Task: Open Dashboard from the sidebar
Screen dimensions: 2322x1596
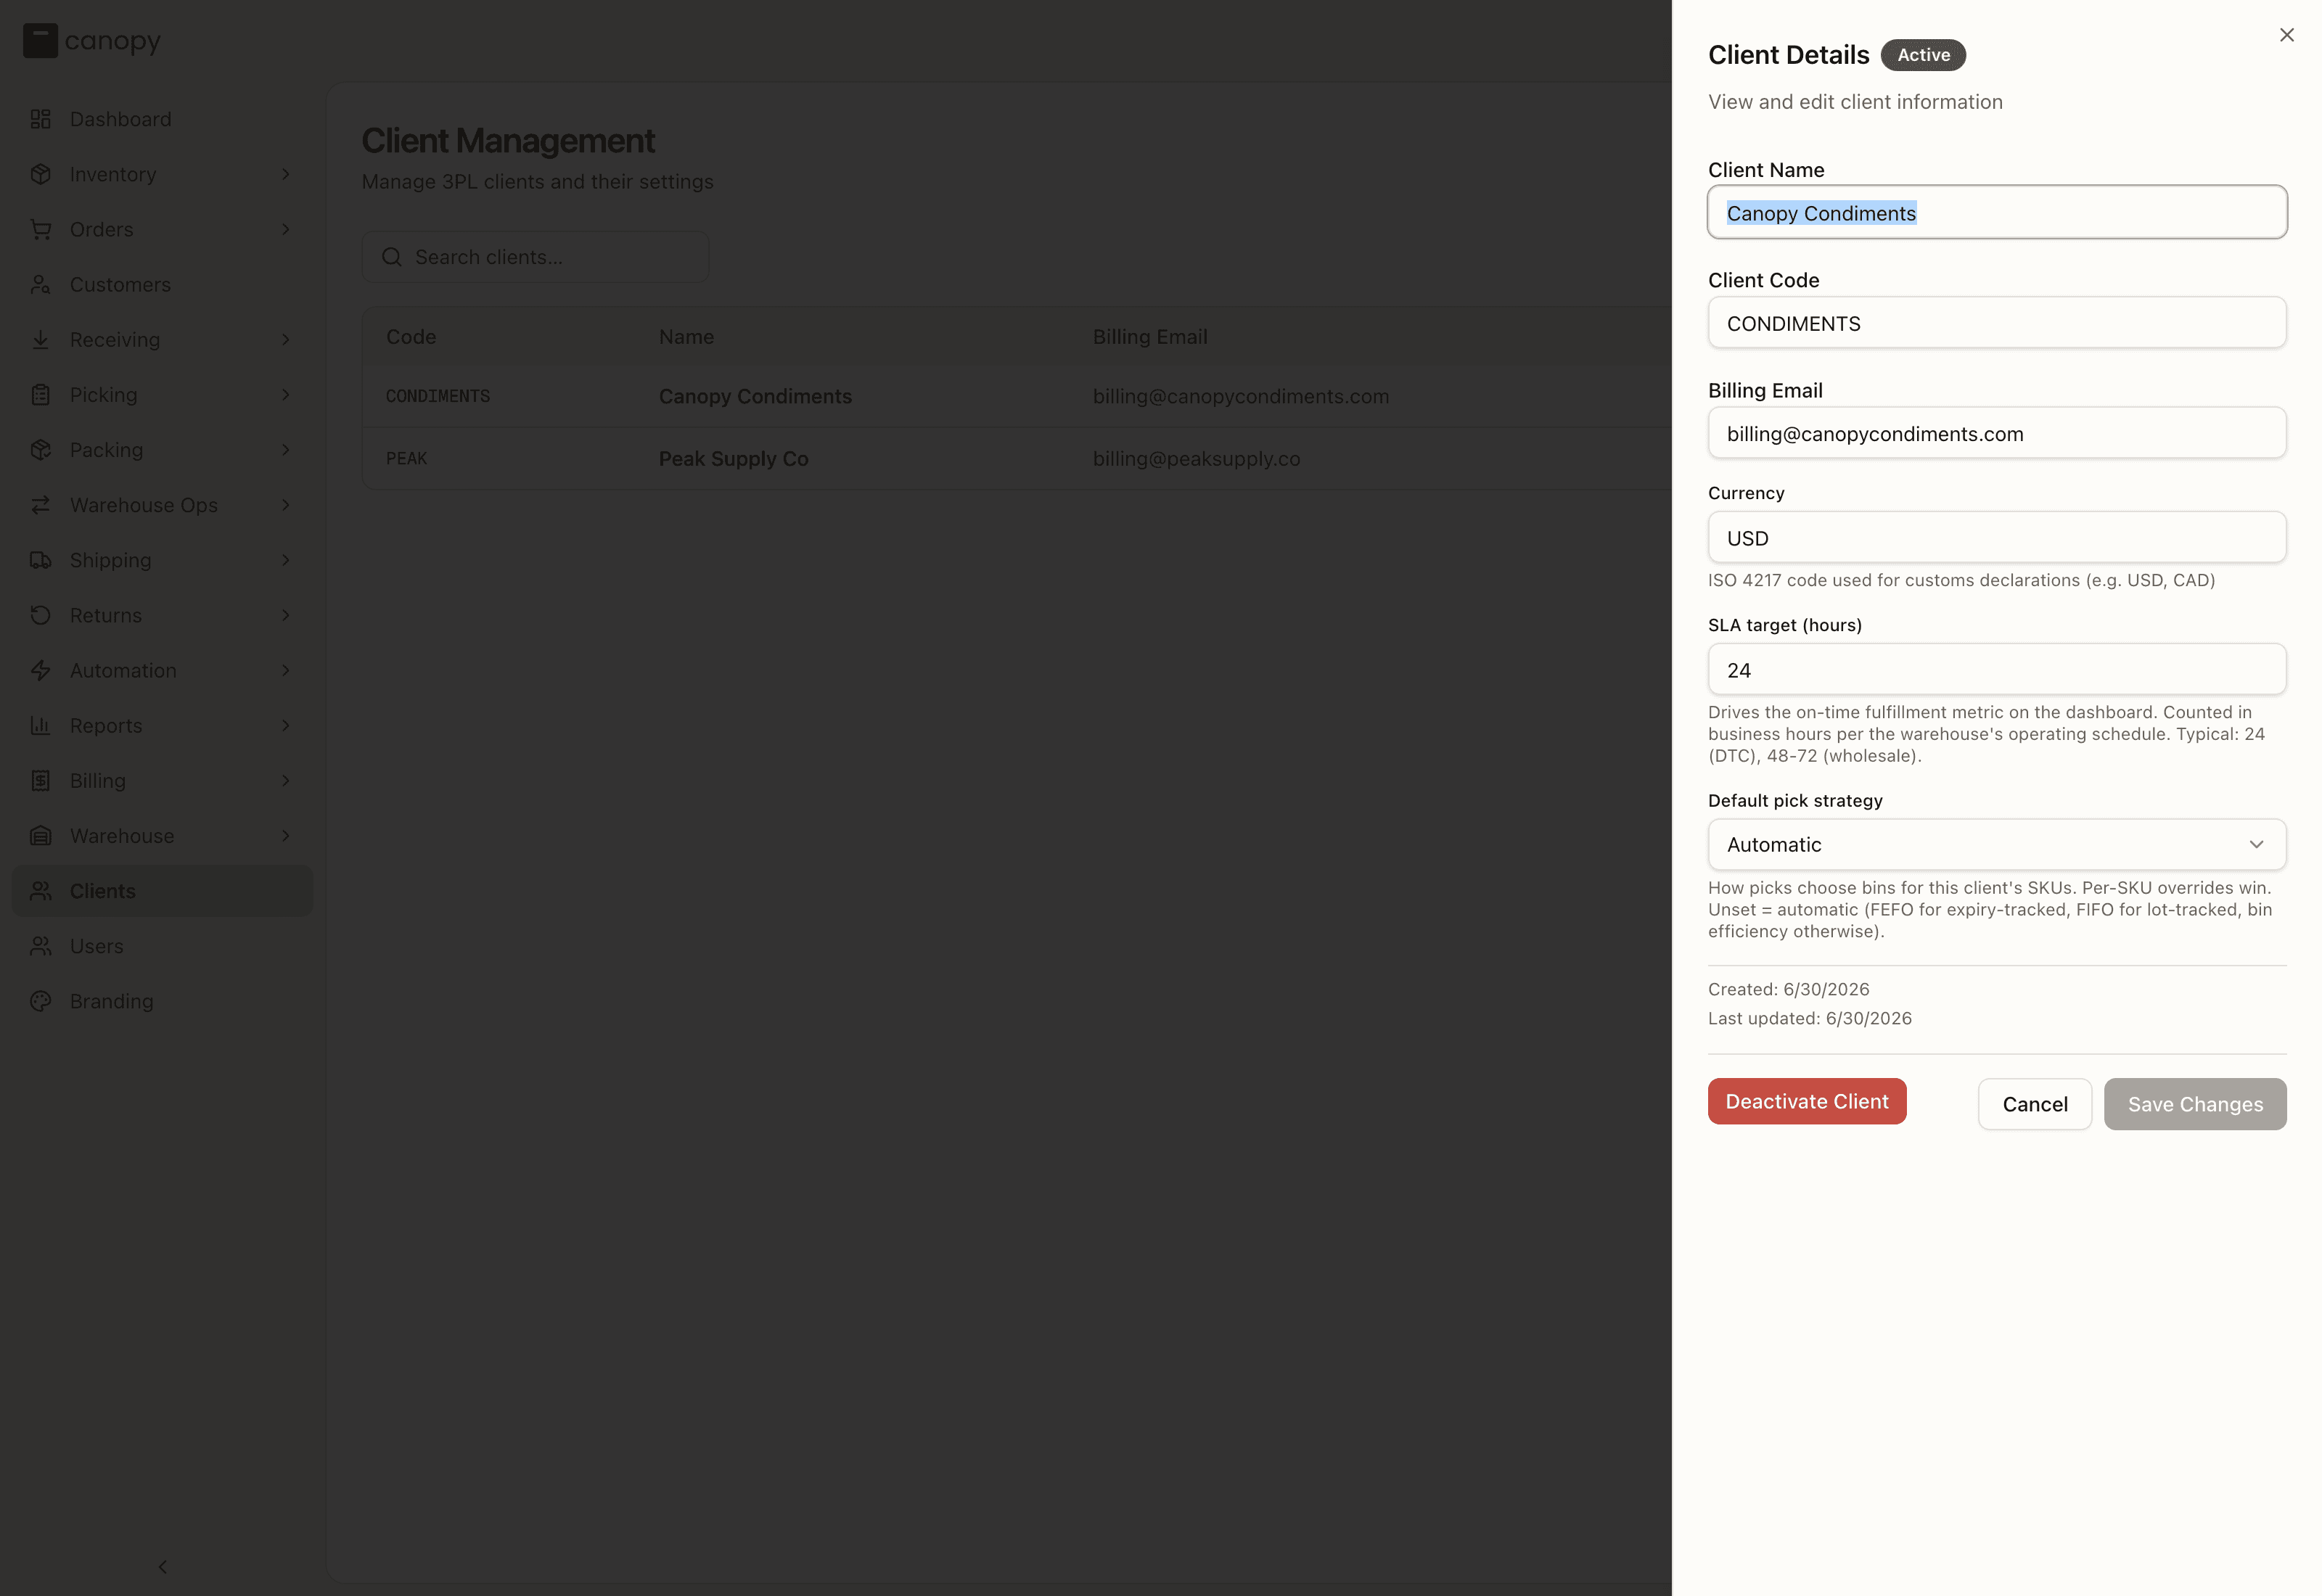Action: click(162, 119)
